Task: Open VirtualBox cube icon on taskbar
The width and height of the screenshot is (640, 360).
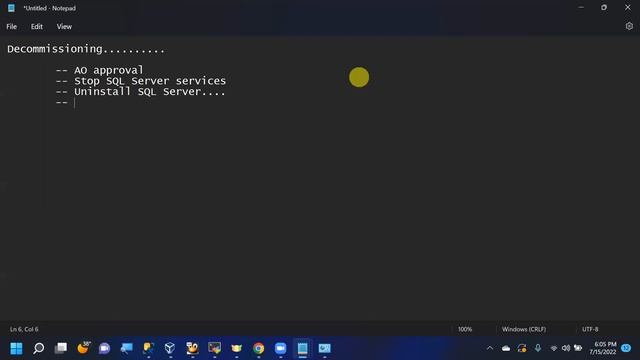Action: coord(170,348)
